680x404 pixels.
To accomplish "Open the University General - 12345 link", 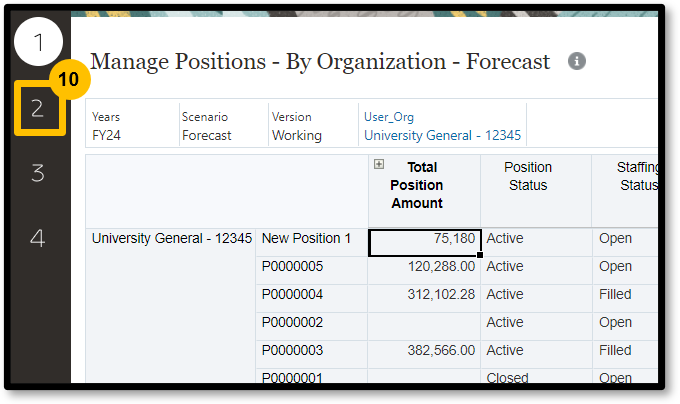I will point(442,135).
